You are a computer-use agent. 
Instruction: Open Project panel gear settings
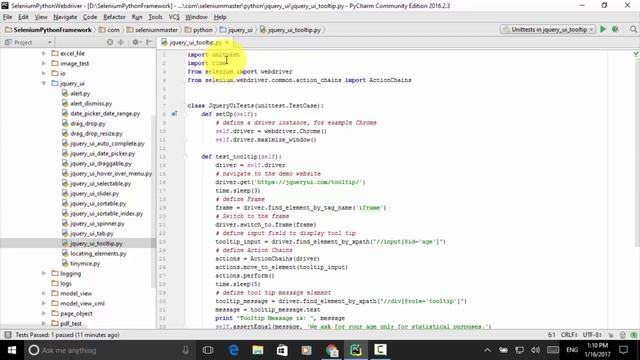tap(136, 42)
